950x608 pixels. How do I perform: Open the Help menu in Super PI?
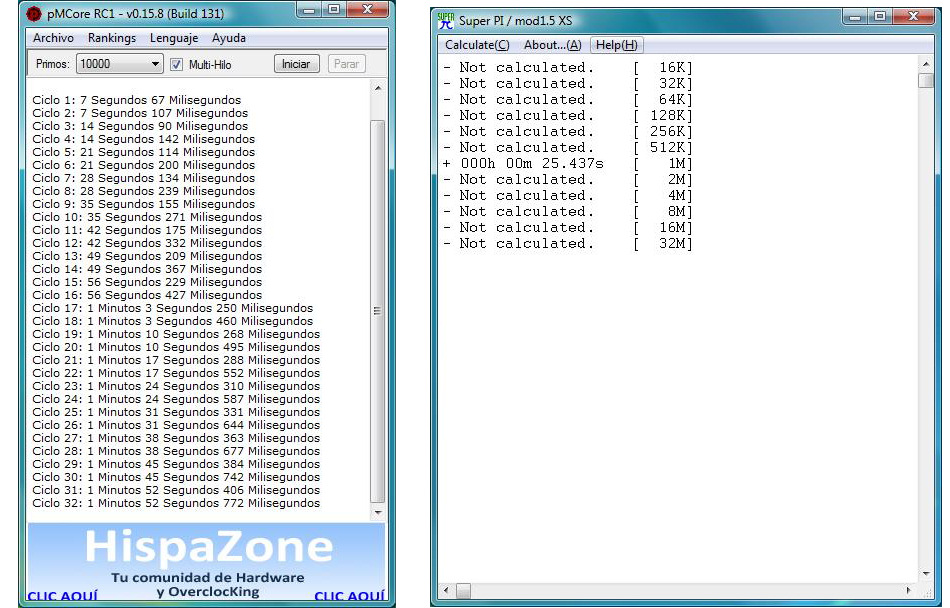[616, 45]
